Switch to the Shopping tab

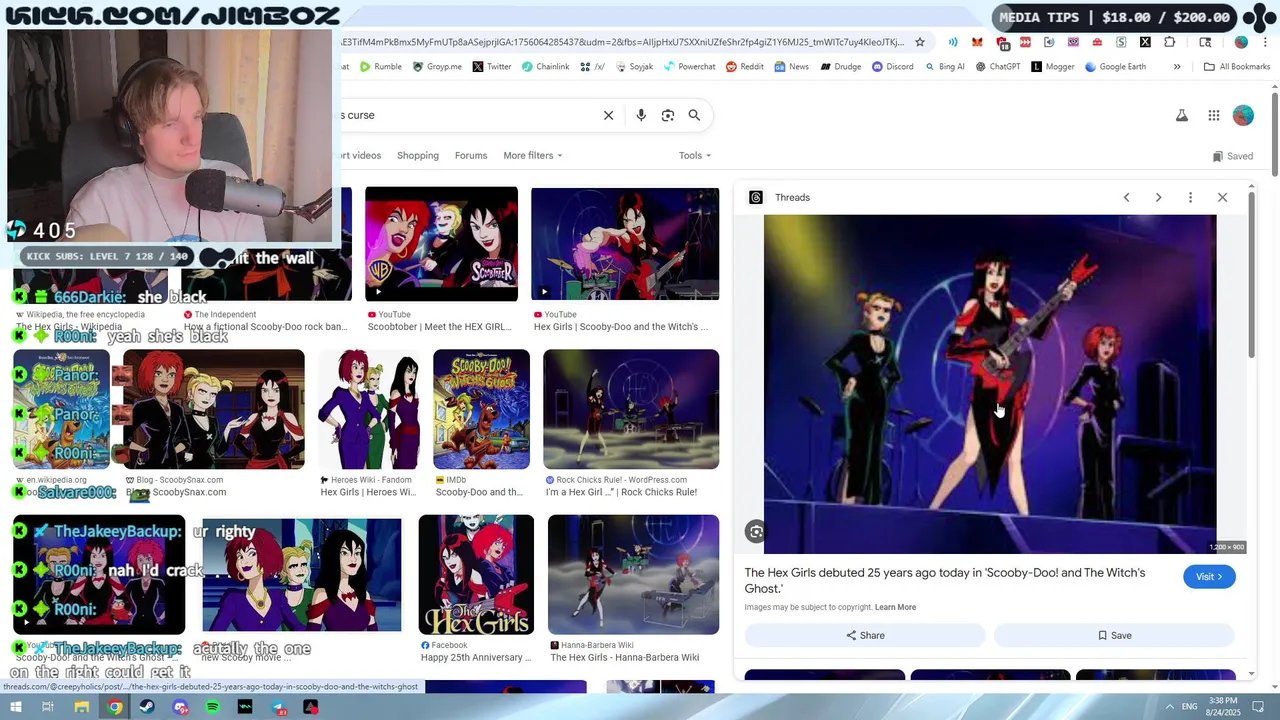pos(418,156)
